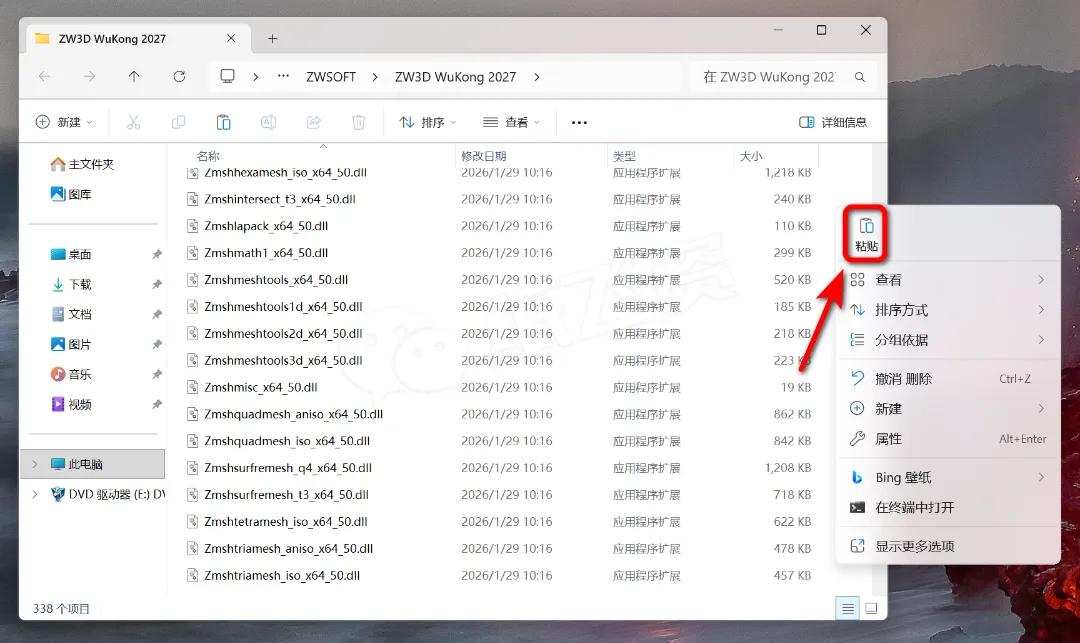Choose 撤消 删除 in context menu

948,379
